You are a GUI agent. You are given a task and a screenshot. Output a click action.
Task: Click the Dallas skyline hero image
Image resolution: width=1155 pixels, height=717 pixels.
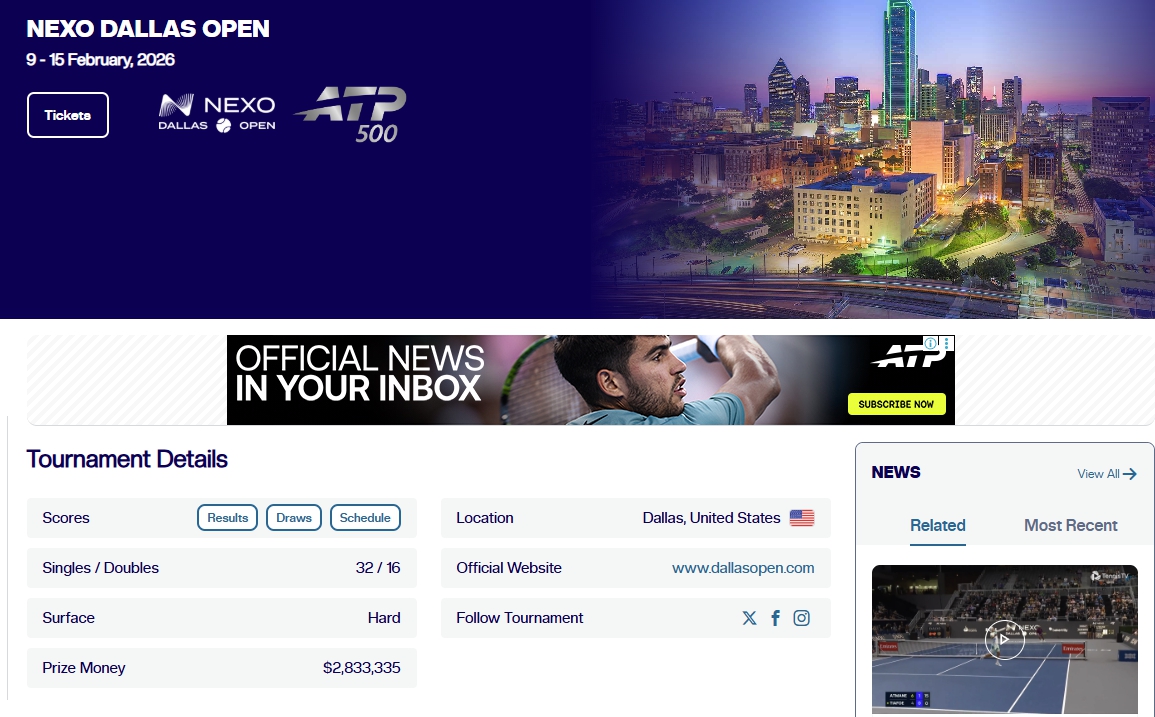click(x=873, y=159)
